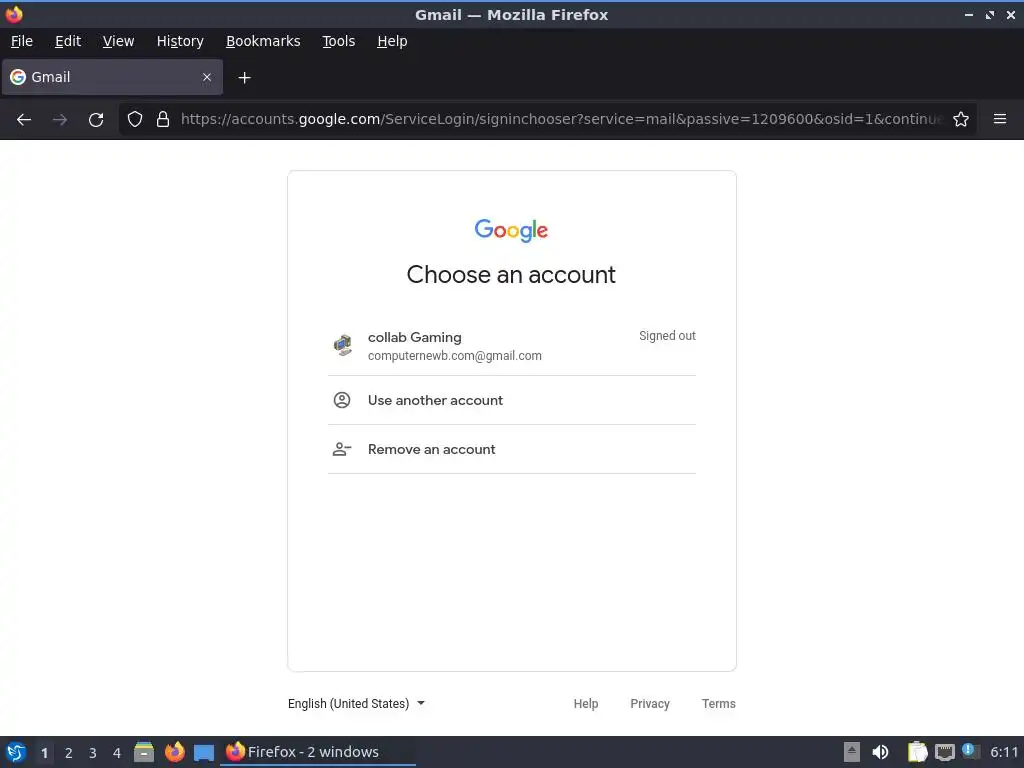
Task: Switch to workspace 1
Action: 44,752
